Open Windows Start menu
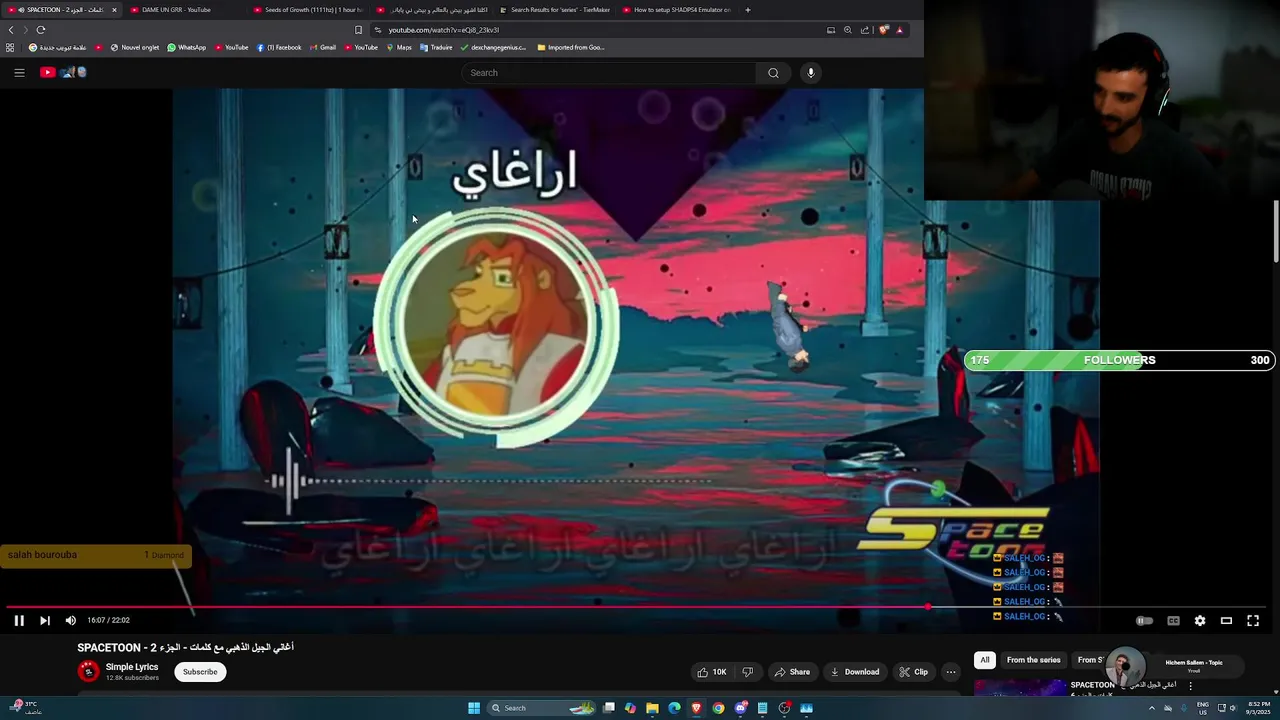The height and width of the screenshot is (720, 1280). coord(474,708)
